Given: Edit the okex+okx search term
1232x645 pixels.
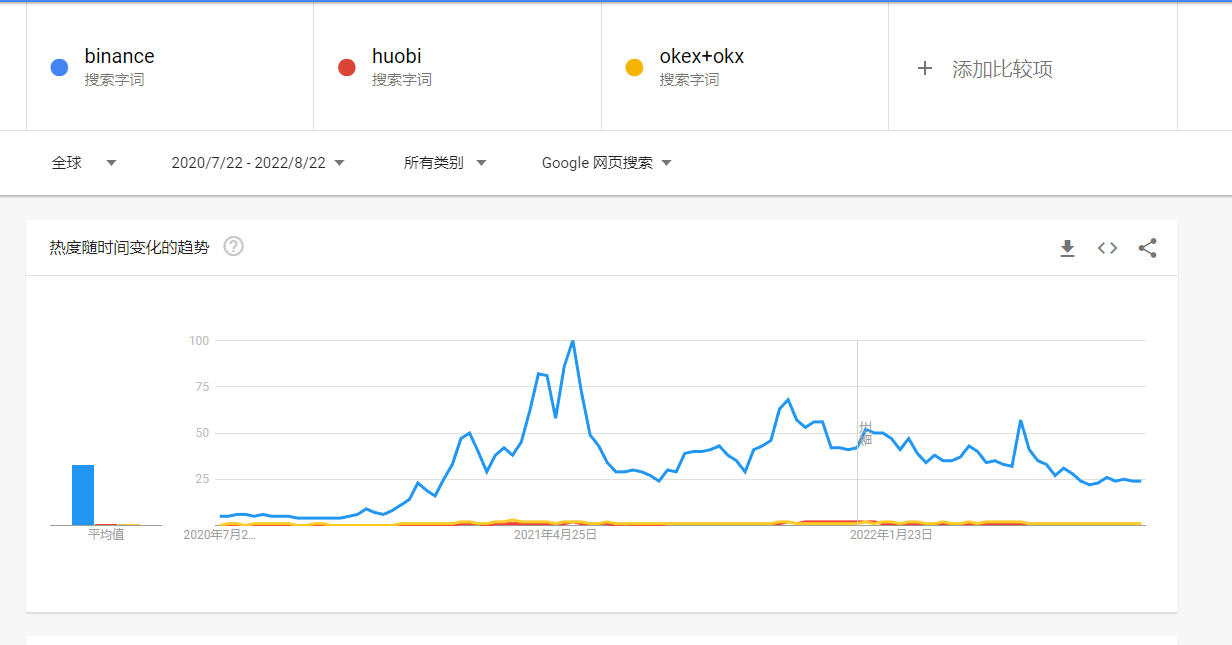Looking at the screenshot, I should point(701,57).
